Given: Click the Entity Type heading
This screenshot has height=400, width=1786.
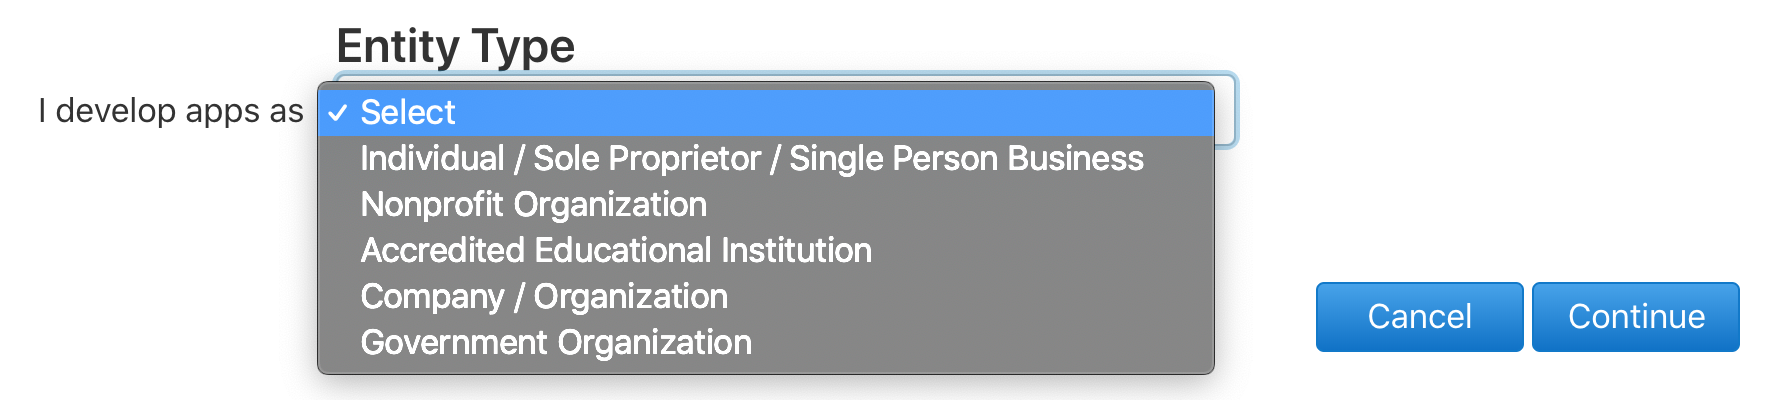Looking at the screenshot, I should click(x=455, y=46).
